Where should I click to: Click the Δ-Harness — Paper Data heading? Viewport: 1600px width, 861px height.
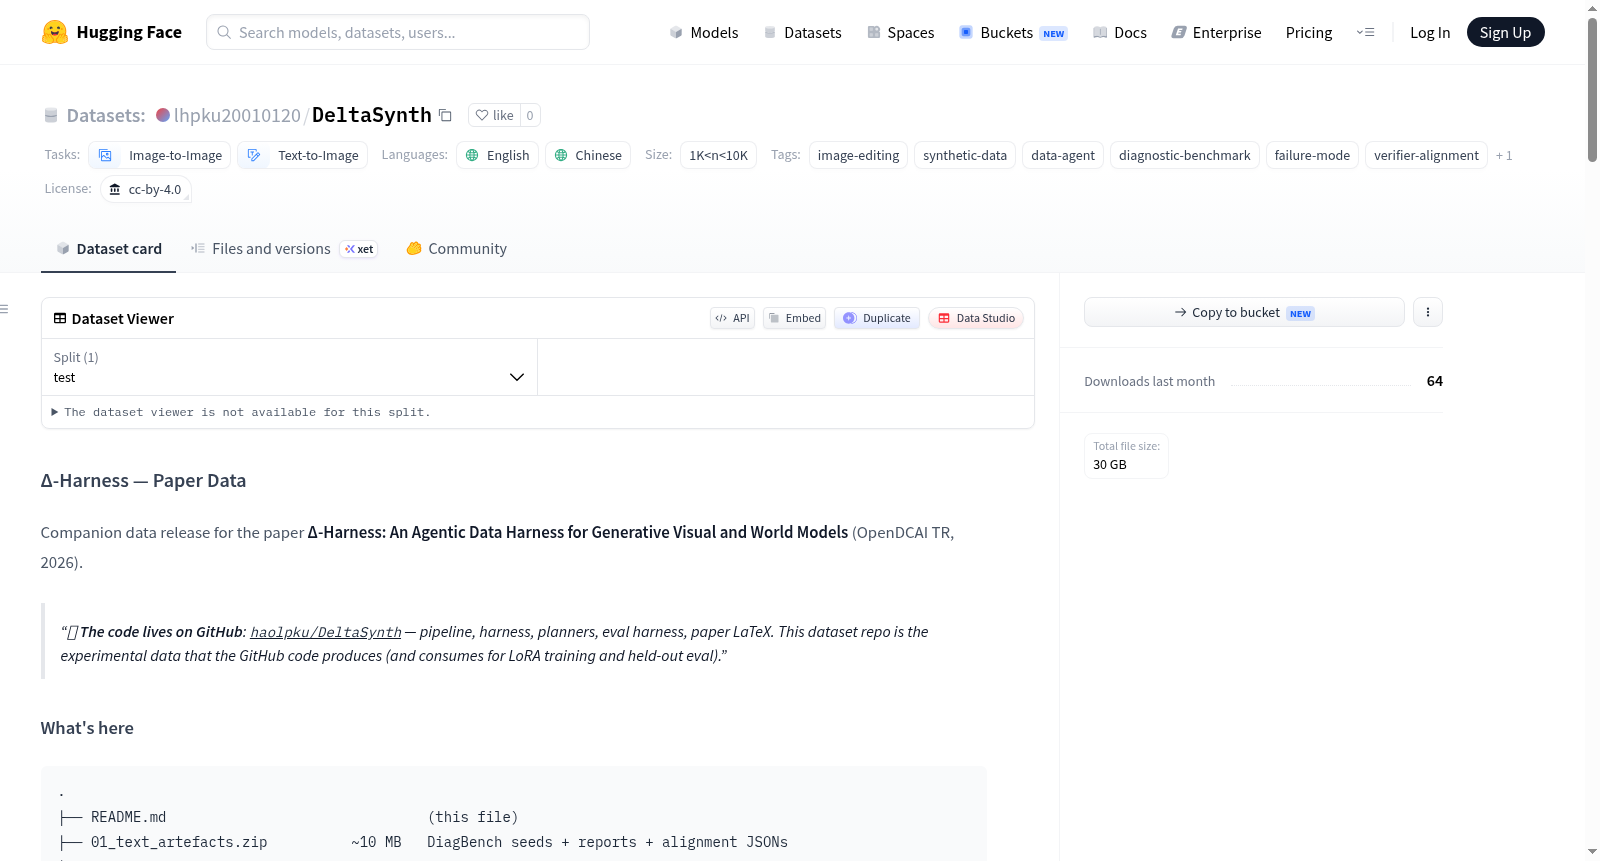pyautogui.click(x=143, y=481)
